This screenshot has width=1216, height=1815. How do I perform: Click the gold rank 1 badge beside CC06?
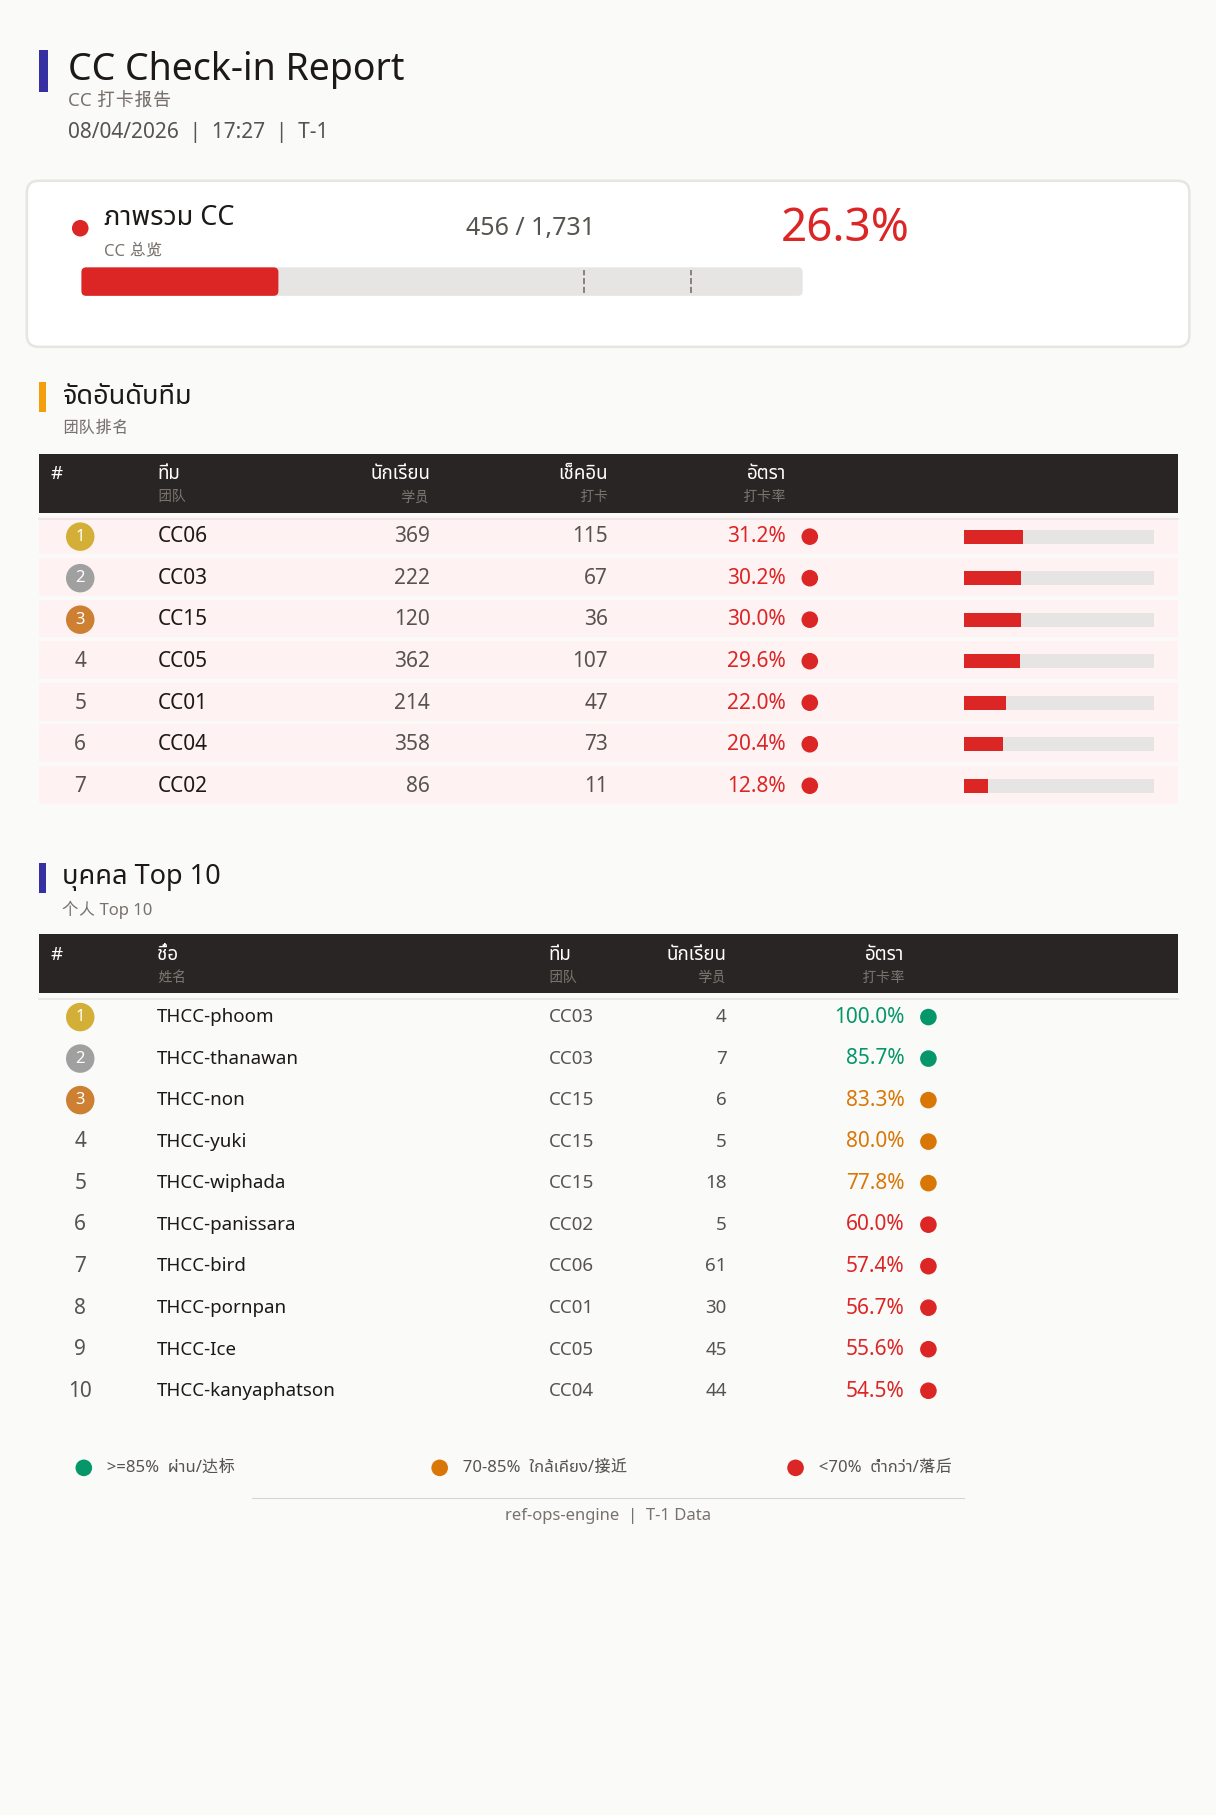(80, 536)
